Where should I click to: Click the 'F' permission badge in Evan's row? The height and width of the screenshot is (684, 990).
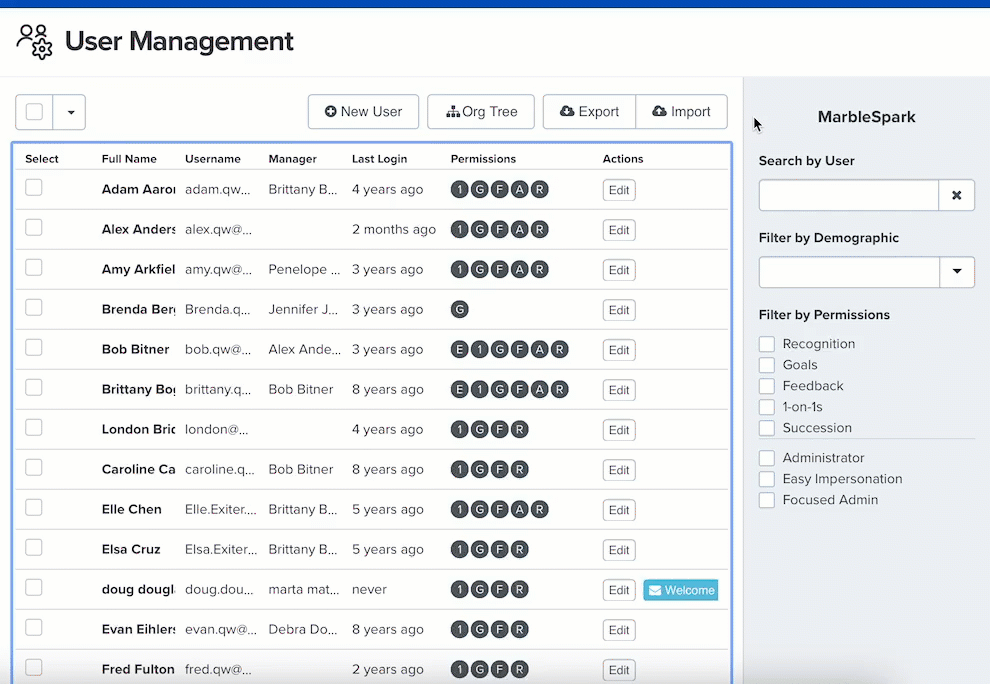(499, 630)
